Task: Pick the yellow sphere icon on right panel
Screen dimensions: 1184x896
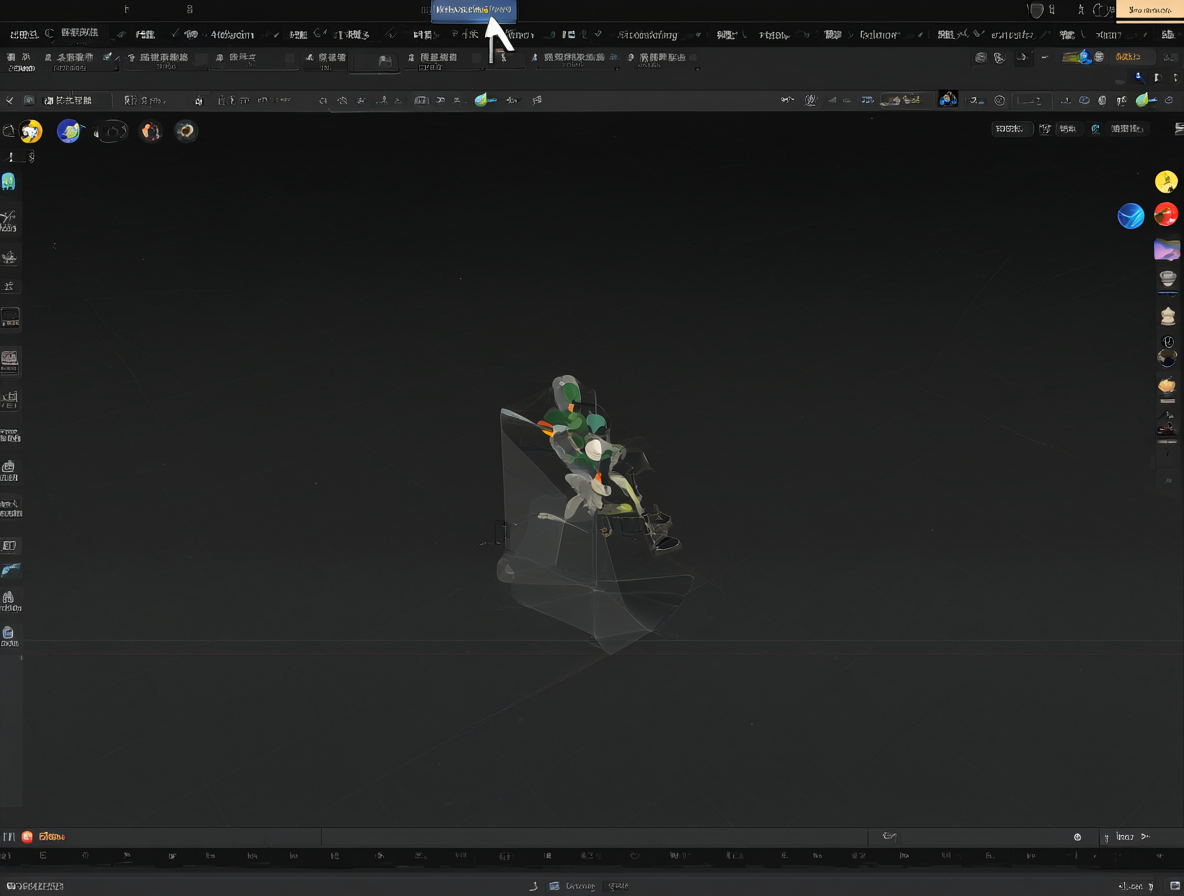Action: tap(1166, 182)
